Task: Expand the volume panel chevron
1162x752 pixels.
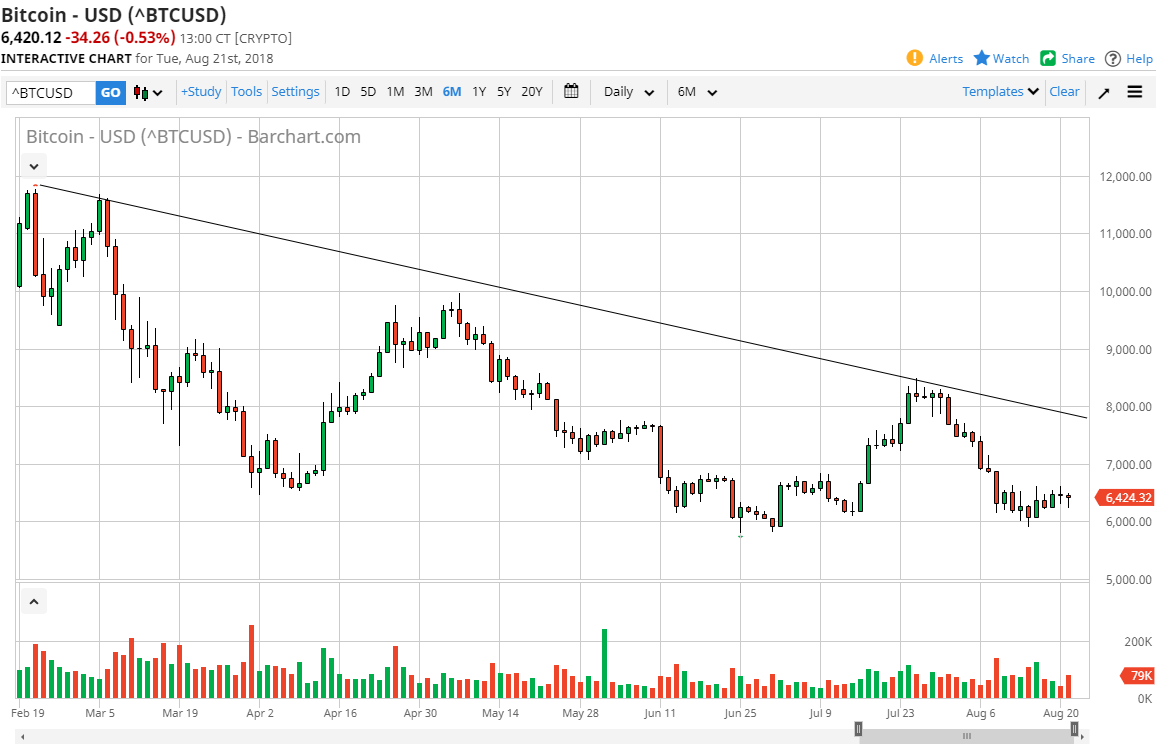Action: coord(33,601)
